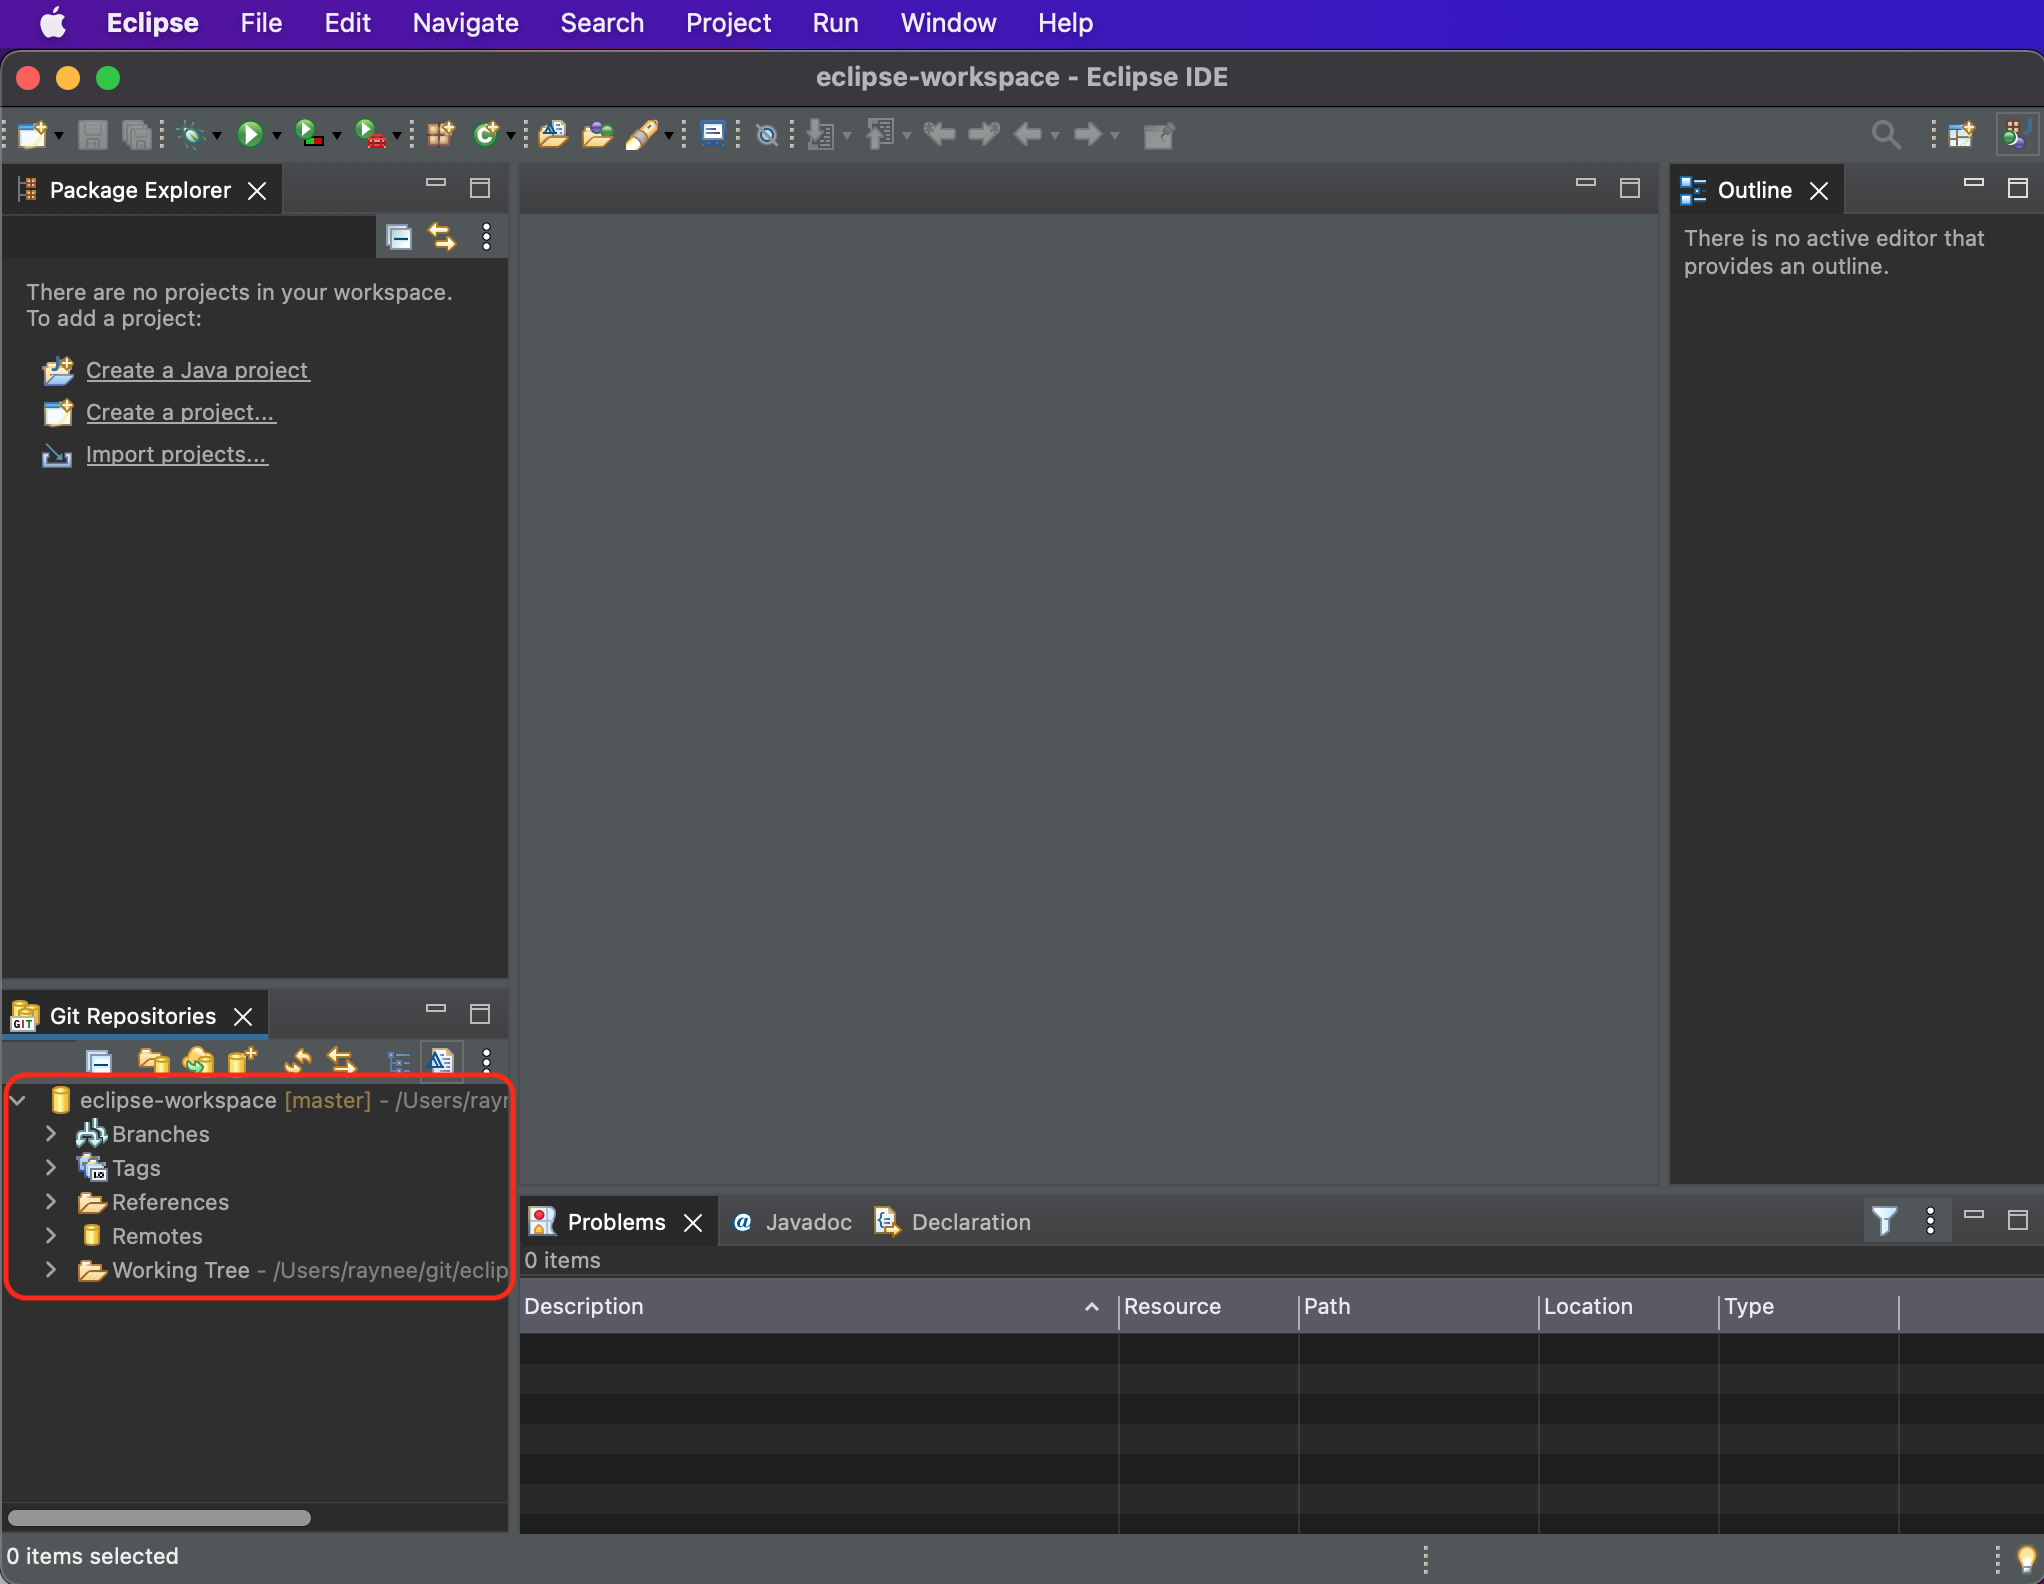Click Clone a Git Repository icon
This screenshot has height=1584, width=2044.
(x=198, y=1061)
